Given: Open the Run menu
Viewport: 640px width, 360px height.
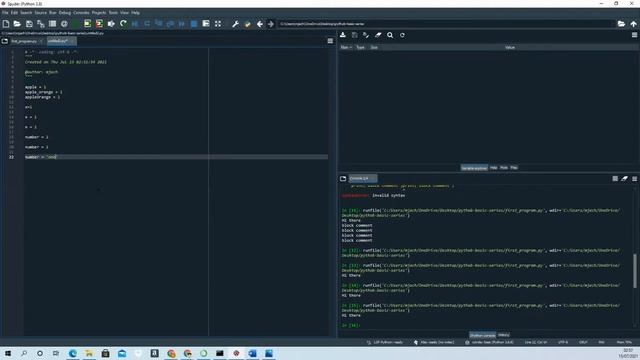Looking at the screenshot, I should pos(53,13).
